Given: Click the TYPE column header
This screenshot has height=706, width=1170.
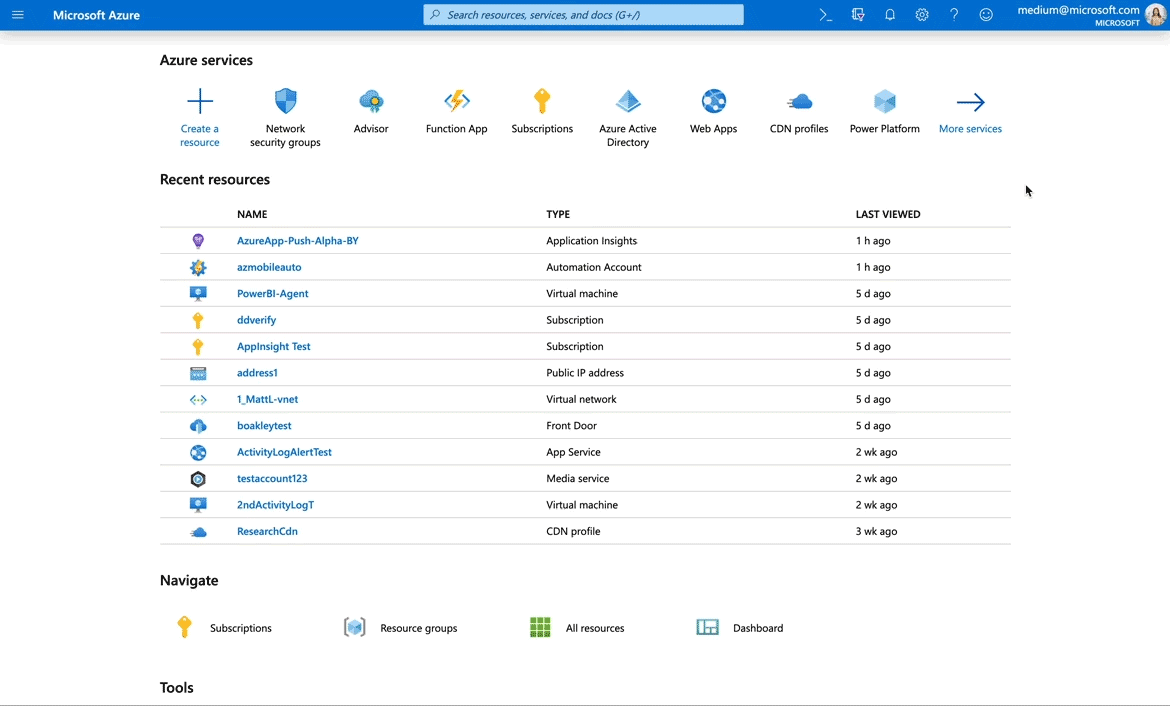Looking at the screenshot, I should [x=558, y=214].
